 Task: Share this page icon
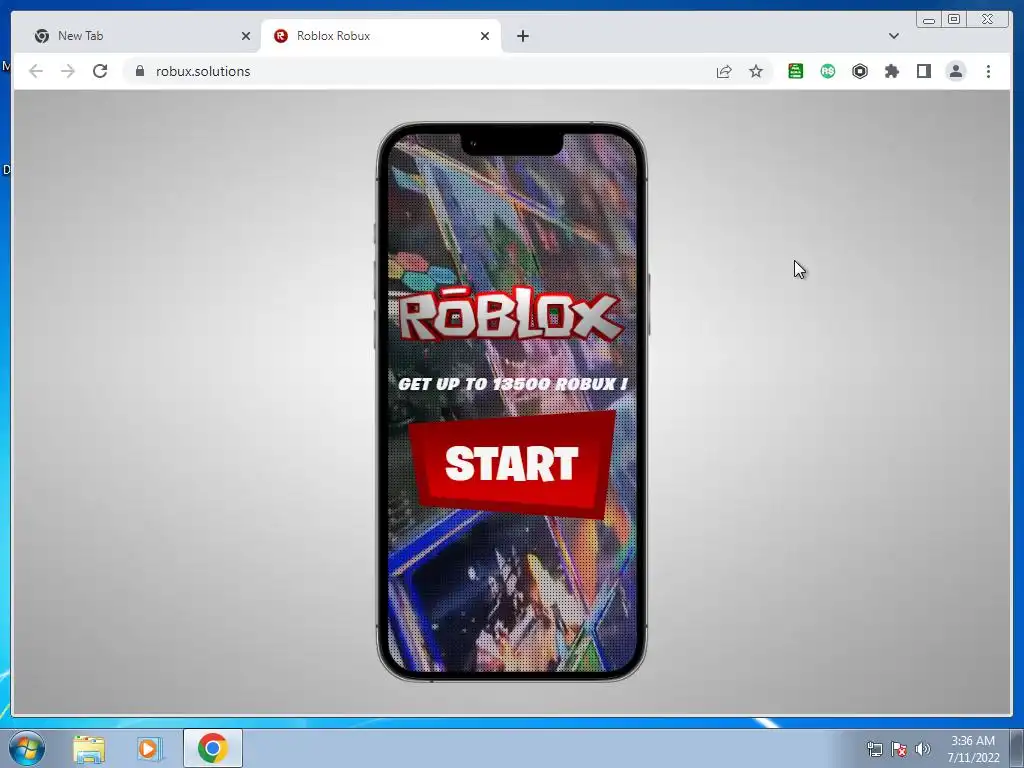click(x=724, y=71)
